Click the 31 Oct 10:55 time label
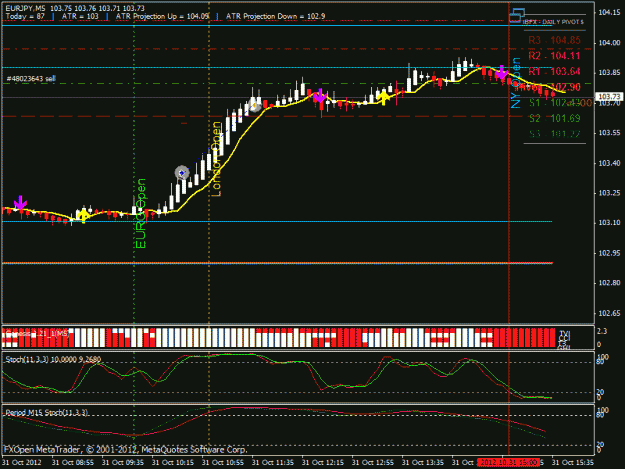Image resolution: width=625 pixels, height=469 pixels. [x=222, y=462]
